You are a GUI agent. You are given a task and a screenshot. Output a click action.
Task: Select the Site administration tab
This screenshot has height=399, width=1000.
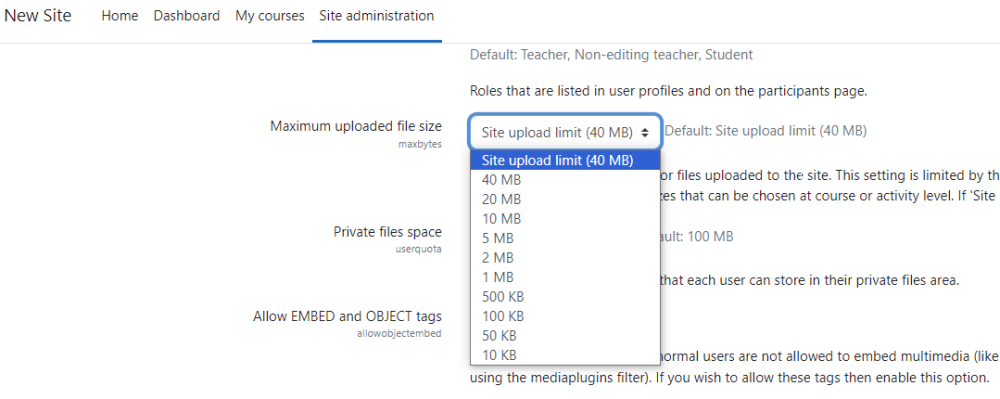tap(377, 16)
